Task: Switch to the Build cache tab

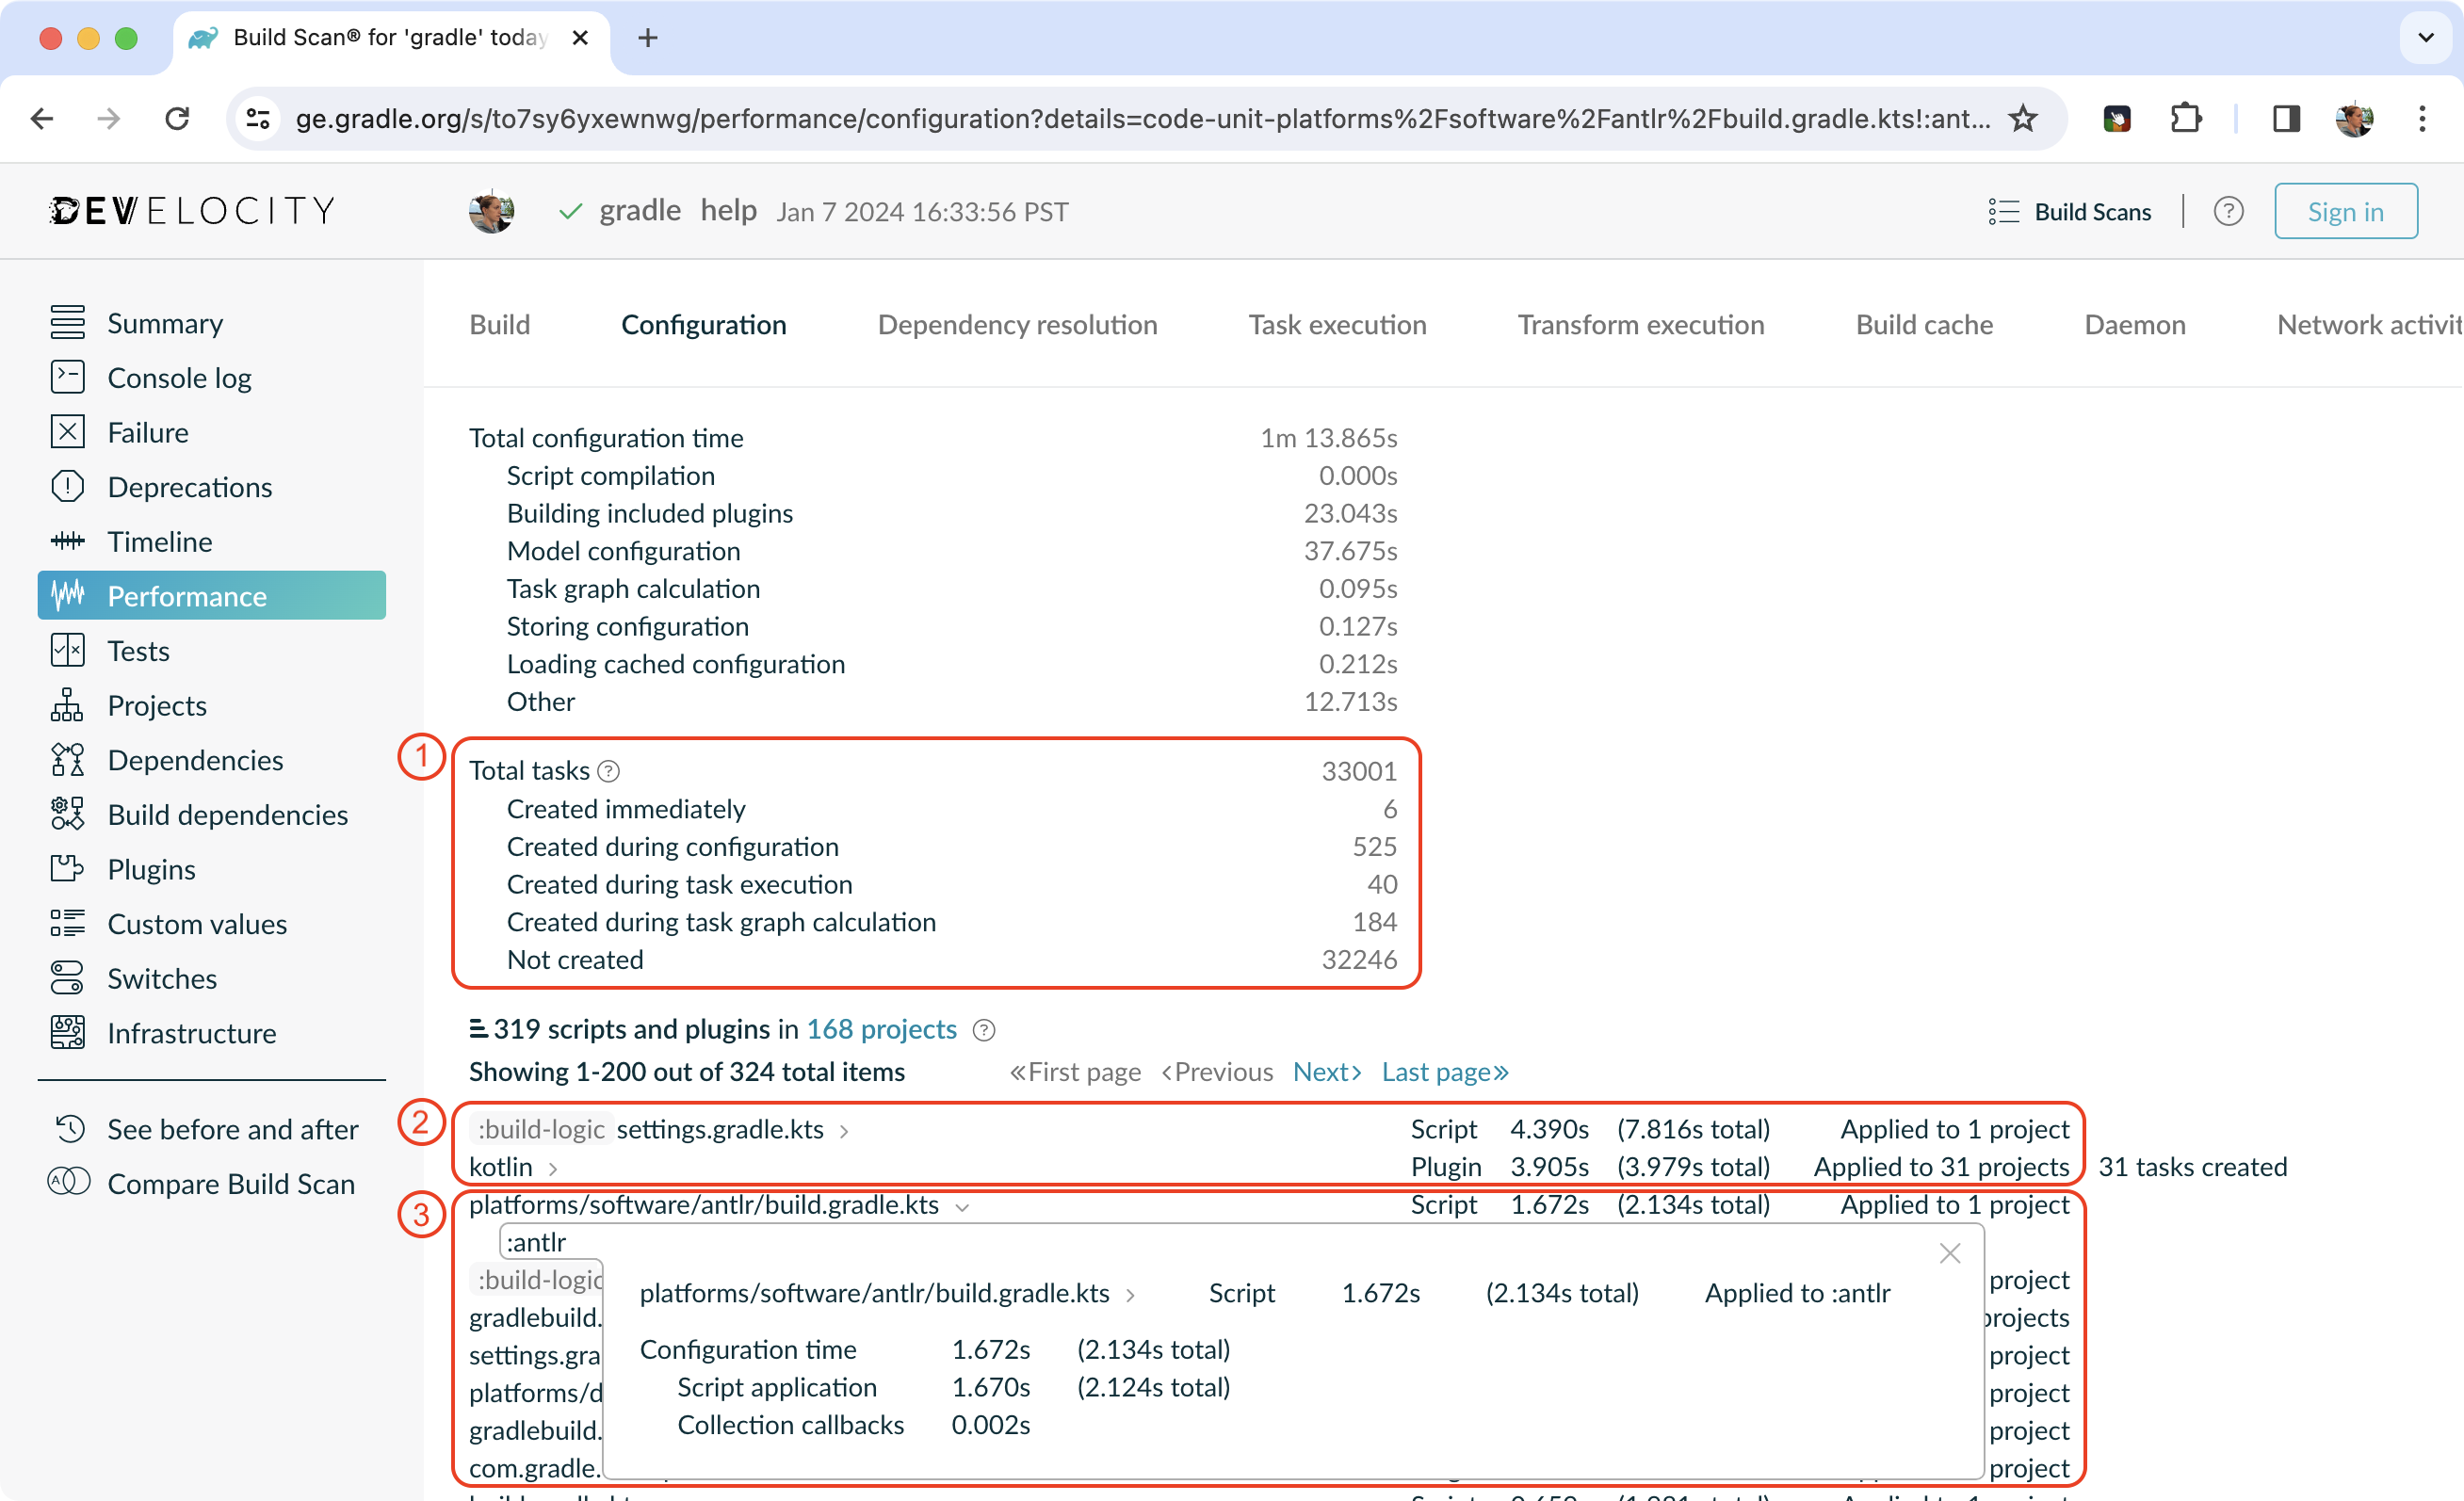Action: pos(1924,324)
